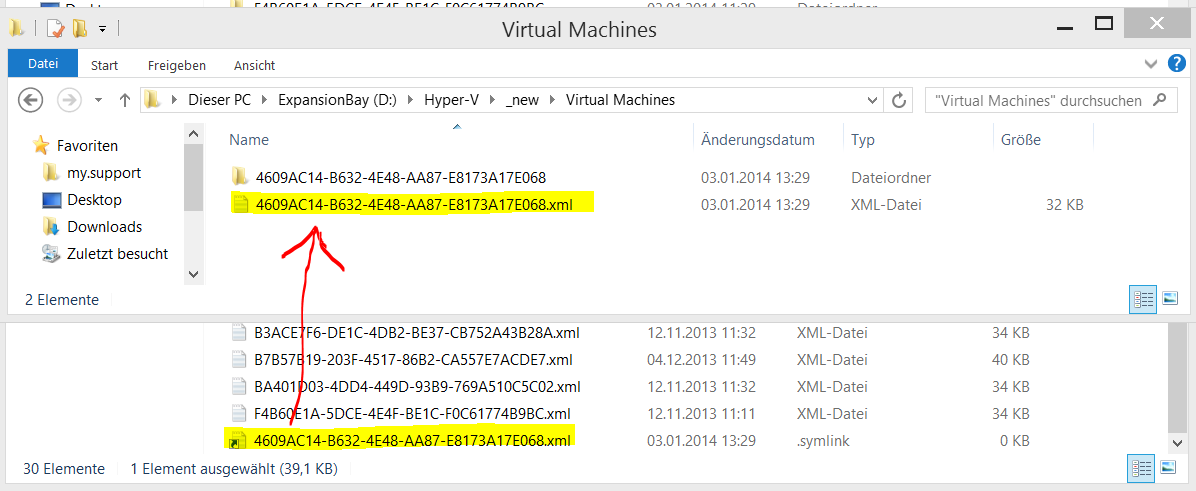Open recent locations dropdown arrow
Image resolution: width=1196 pixels, height=491 pixels.
tap(98, 100)
